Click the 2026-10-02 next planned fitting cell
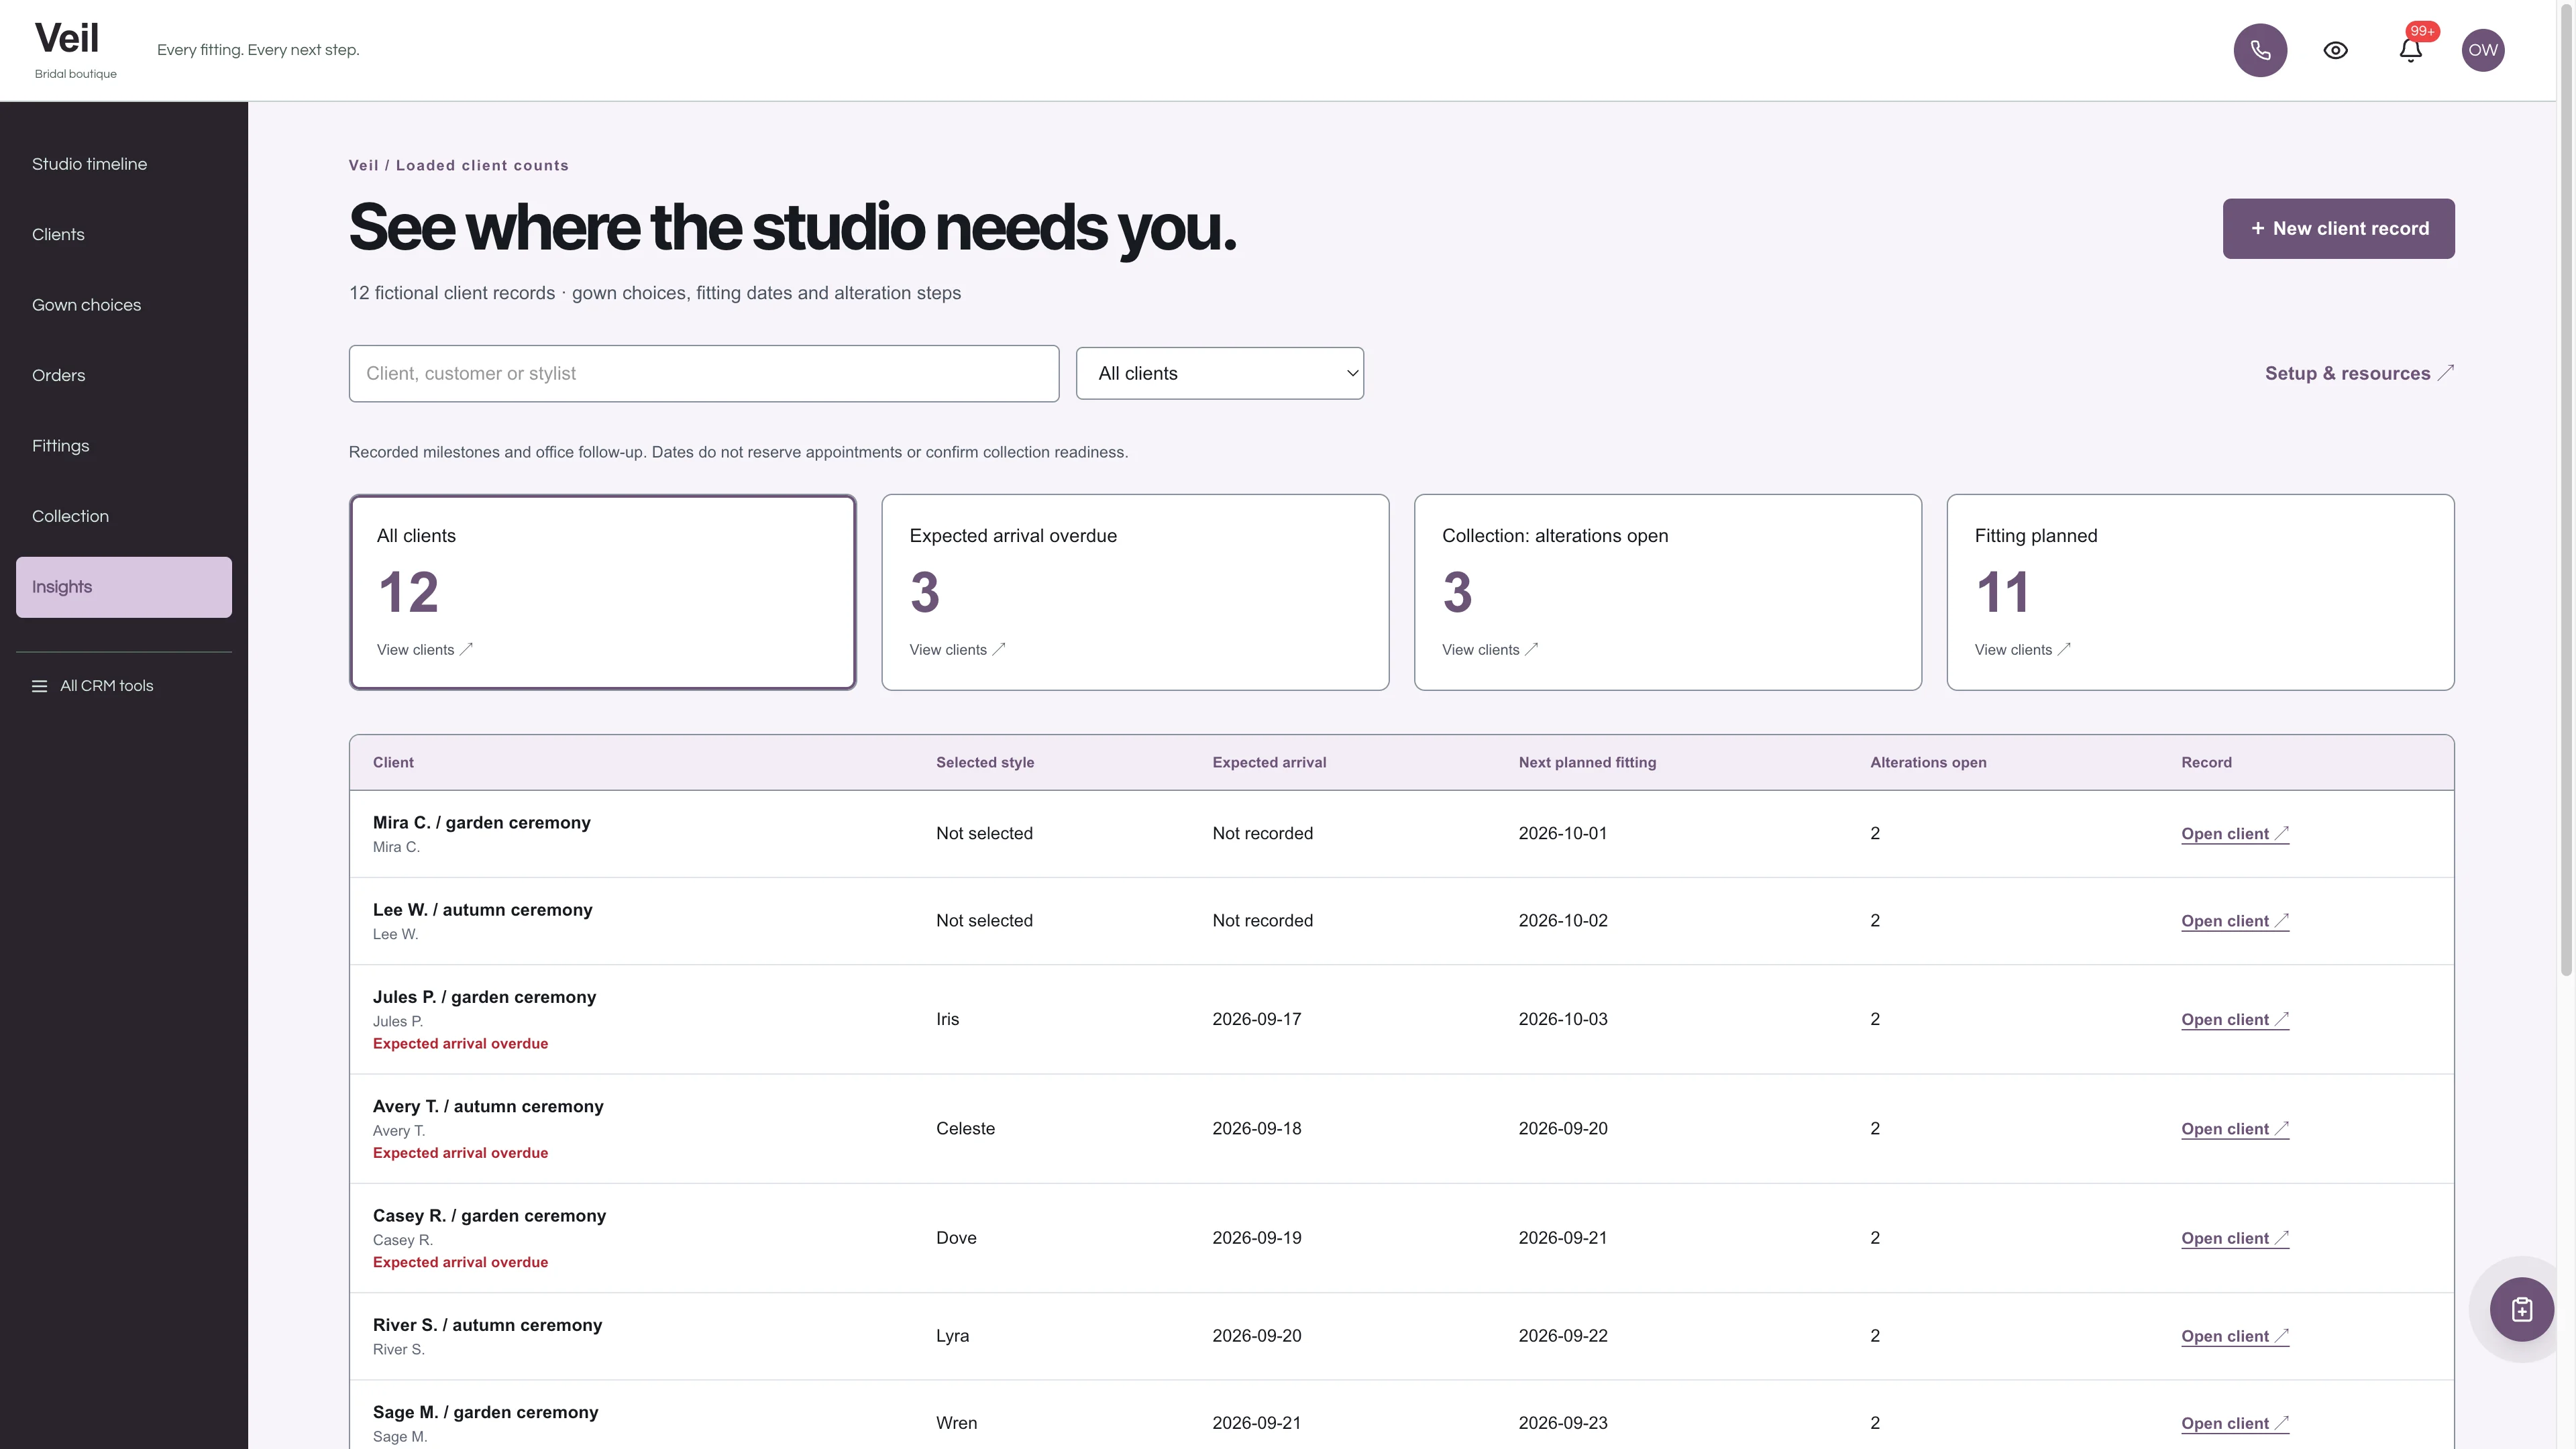This screenshot has width=2576, height=1449. [x=1563, y=921]
